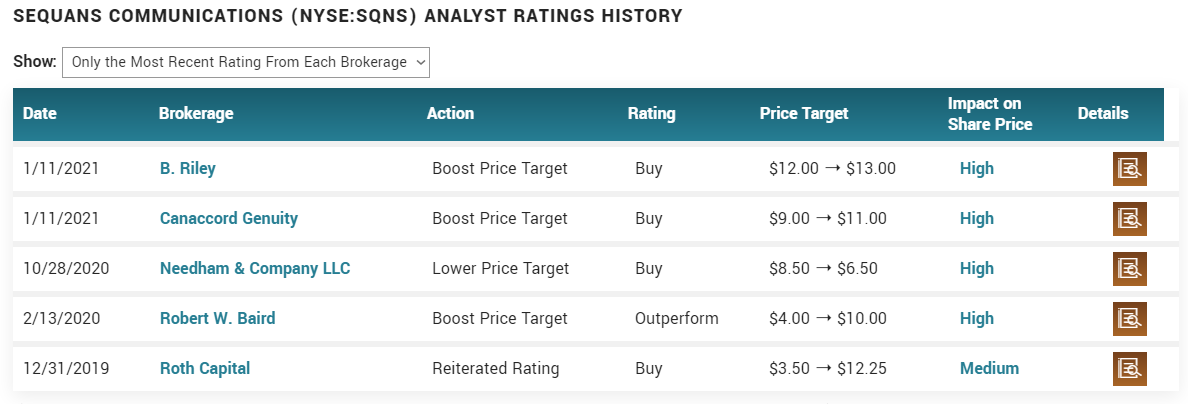Click the Rating column header
1188x404 pixels.
[651, 114]
